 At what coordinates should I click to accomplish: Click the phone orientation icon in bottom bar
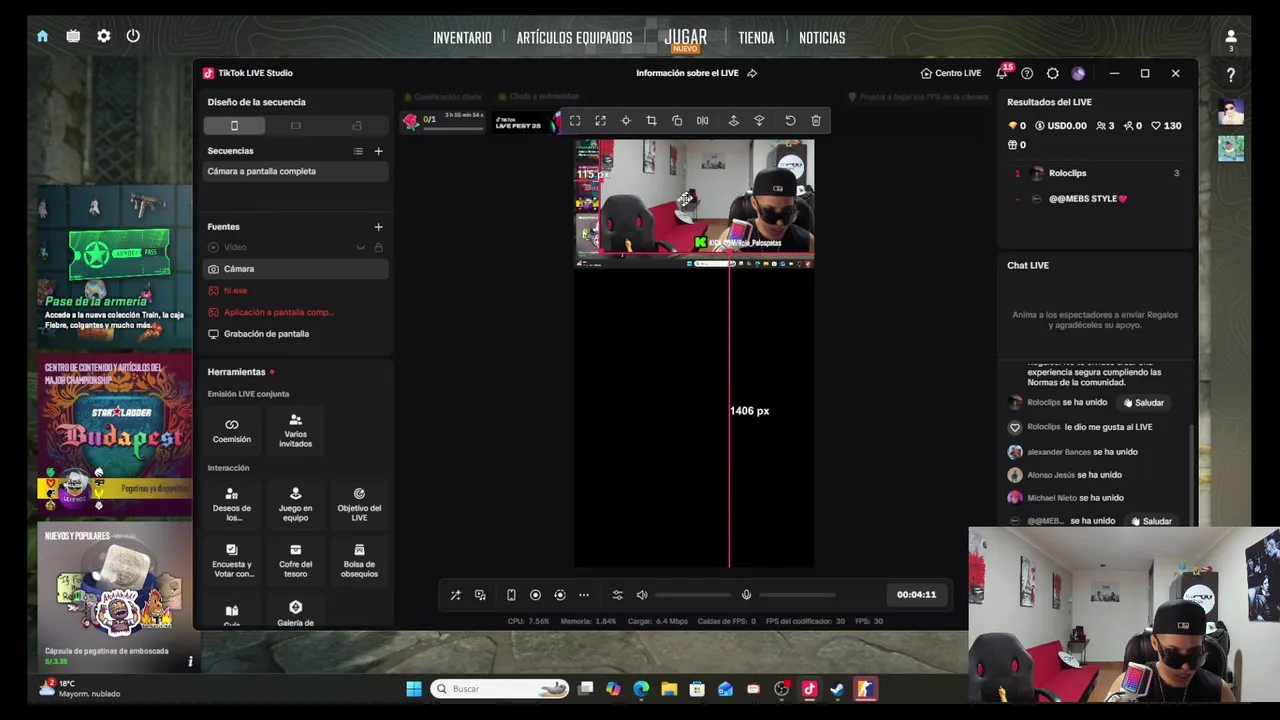pyautogui.click(x=511, y=595)
